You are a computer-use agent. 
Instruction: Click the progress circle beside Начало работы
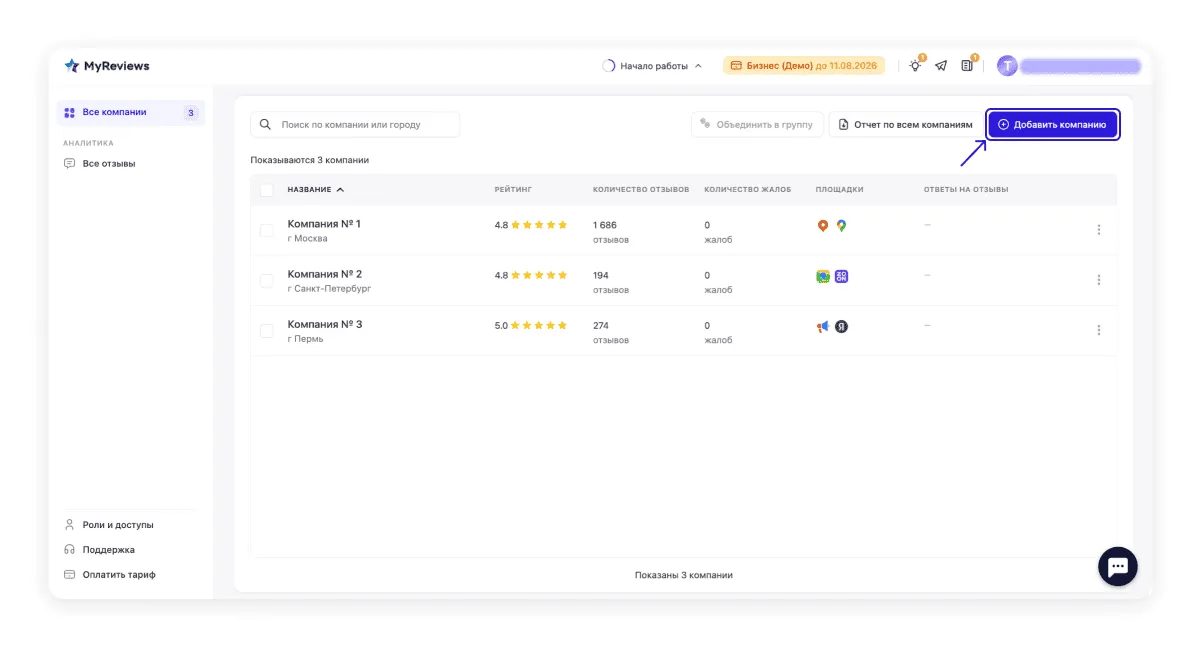coord(609,66)
